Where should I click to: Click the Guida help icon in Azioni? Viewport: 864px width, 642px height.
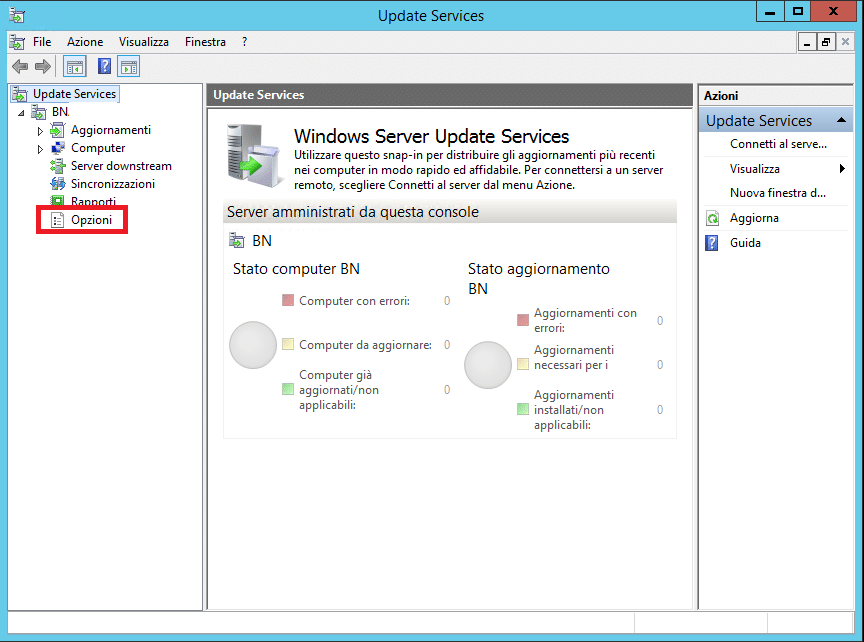click(x=712, y=243)
